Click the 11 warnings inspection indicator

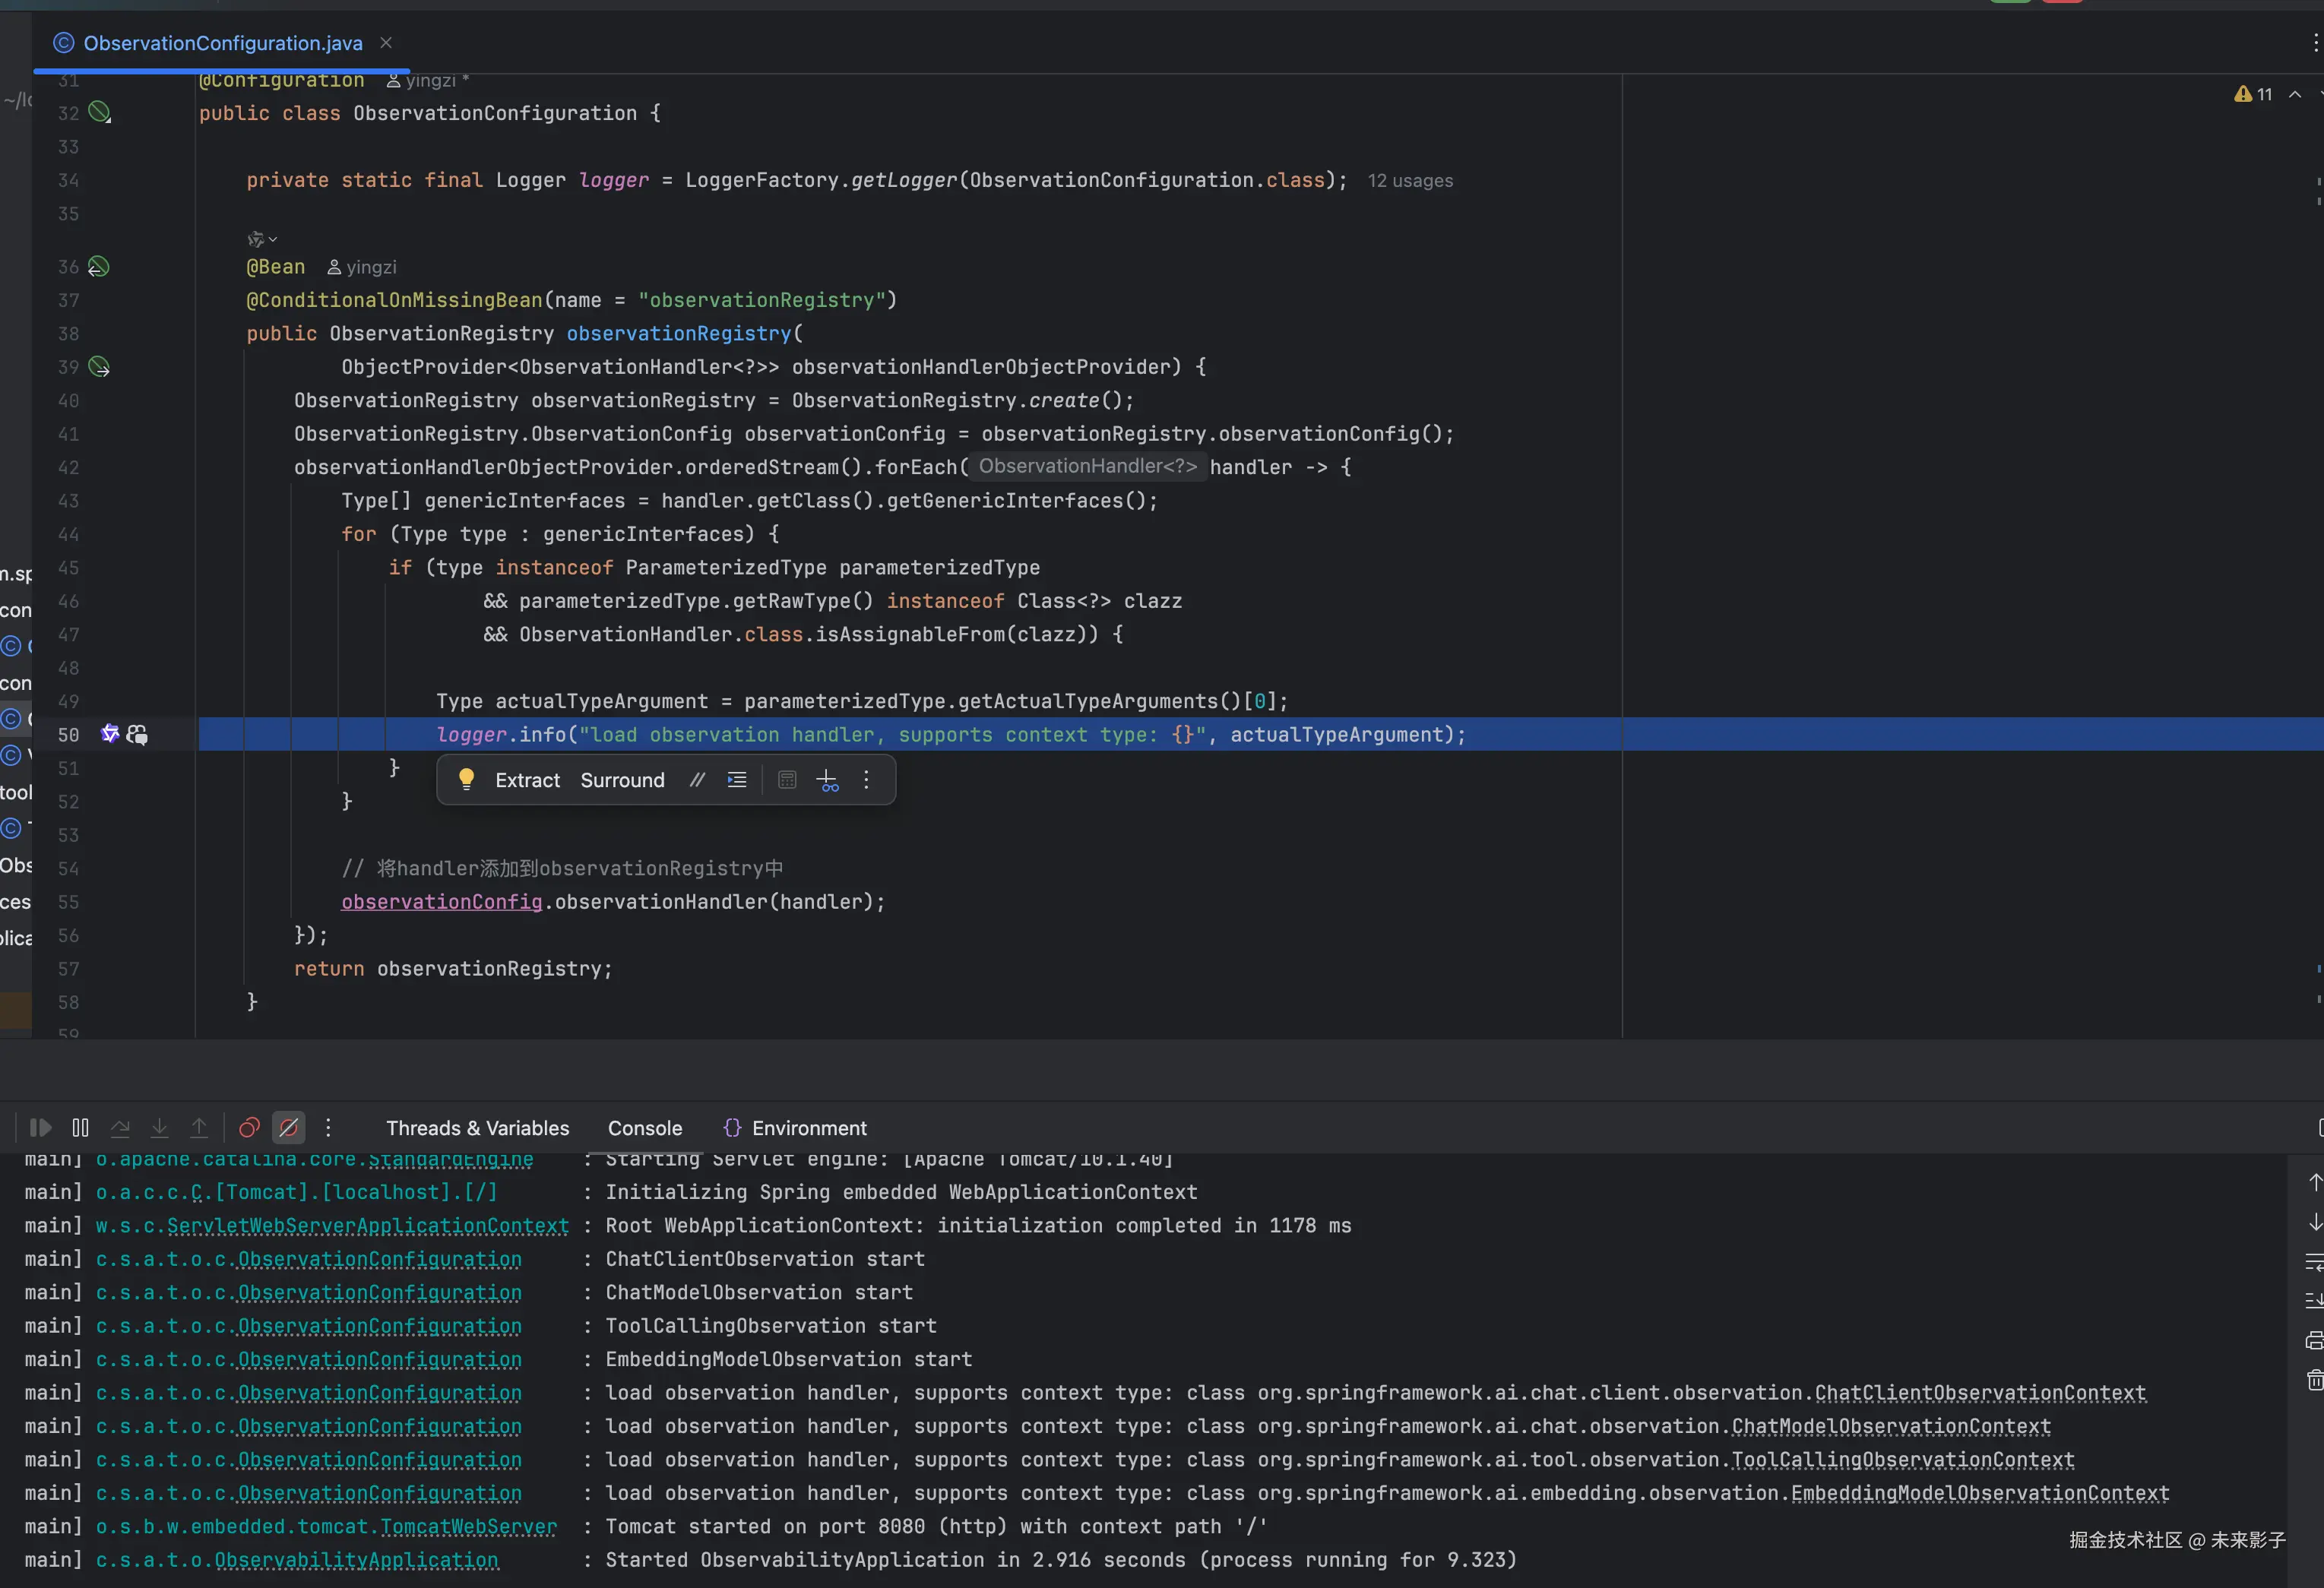[2253, 94]
